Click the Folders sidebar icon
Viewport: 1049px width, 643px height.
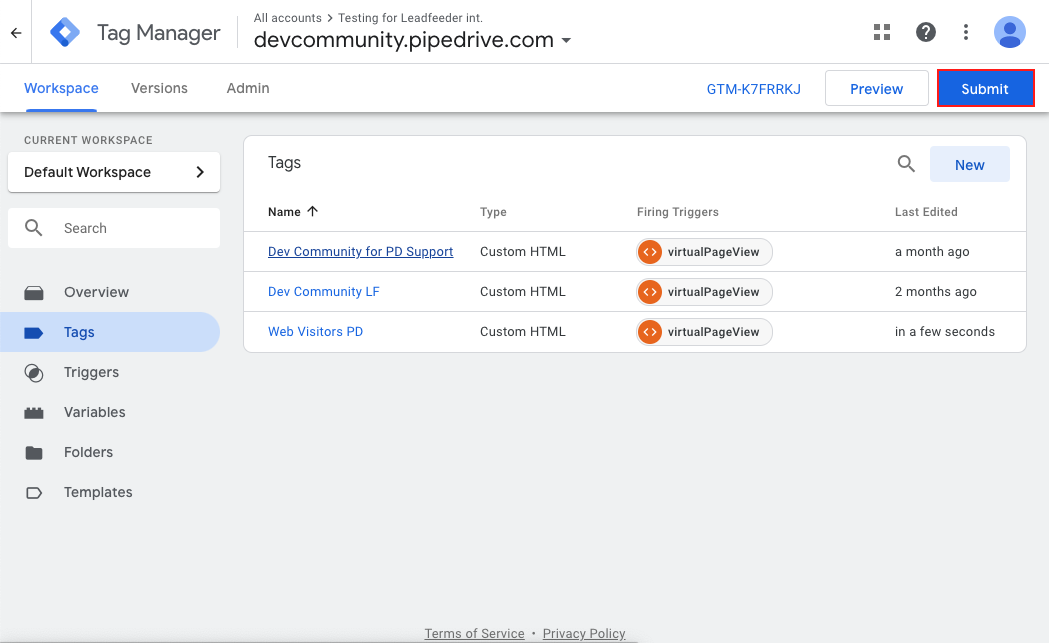(33, 453)
